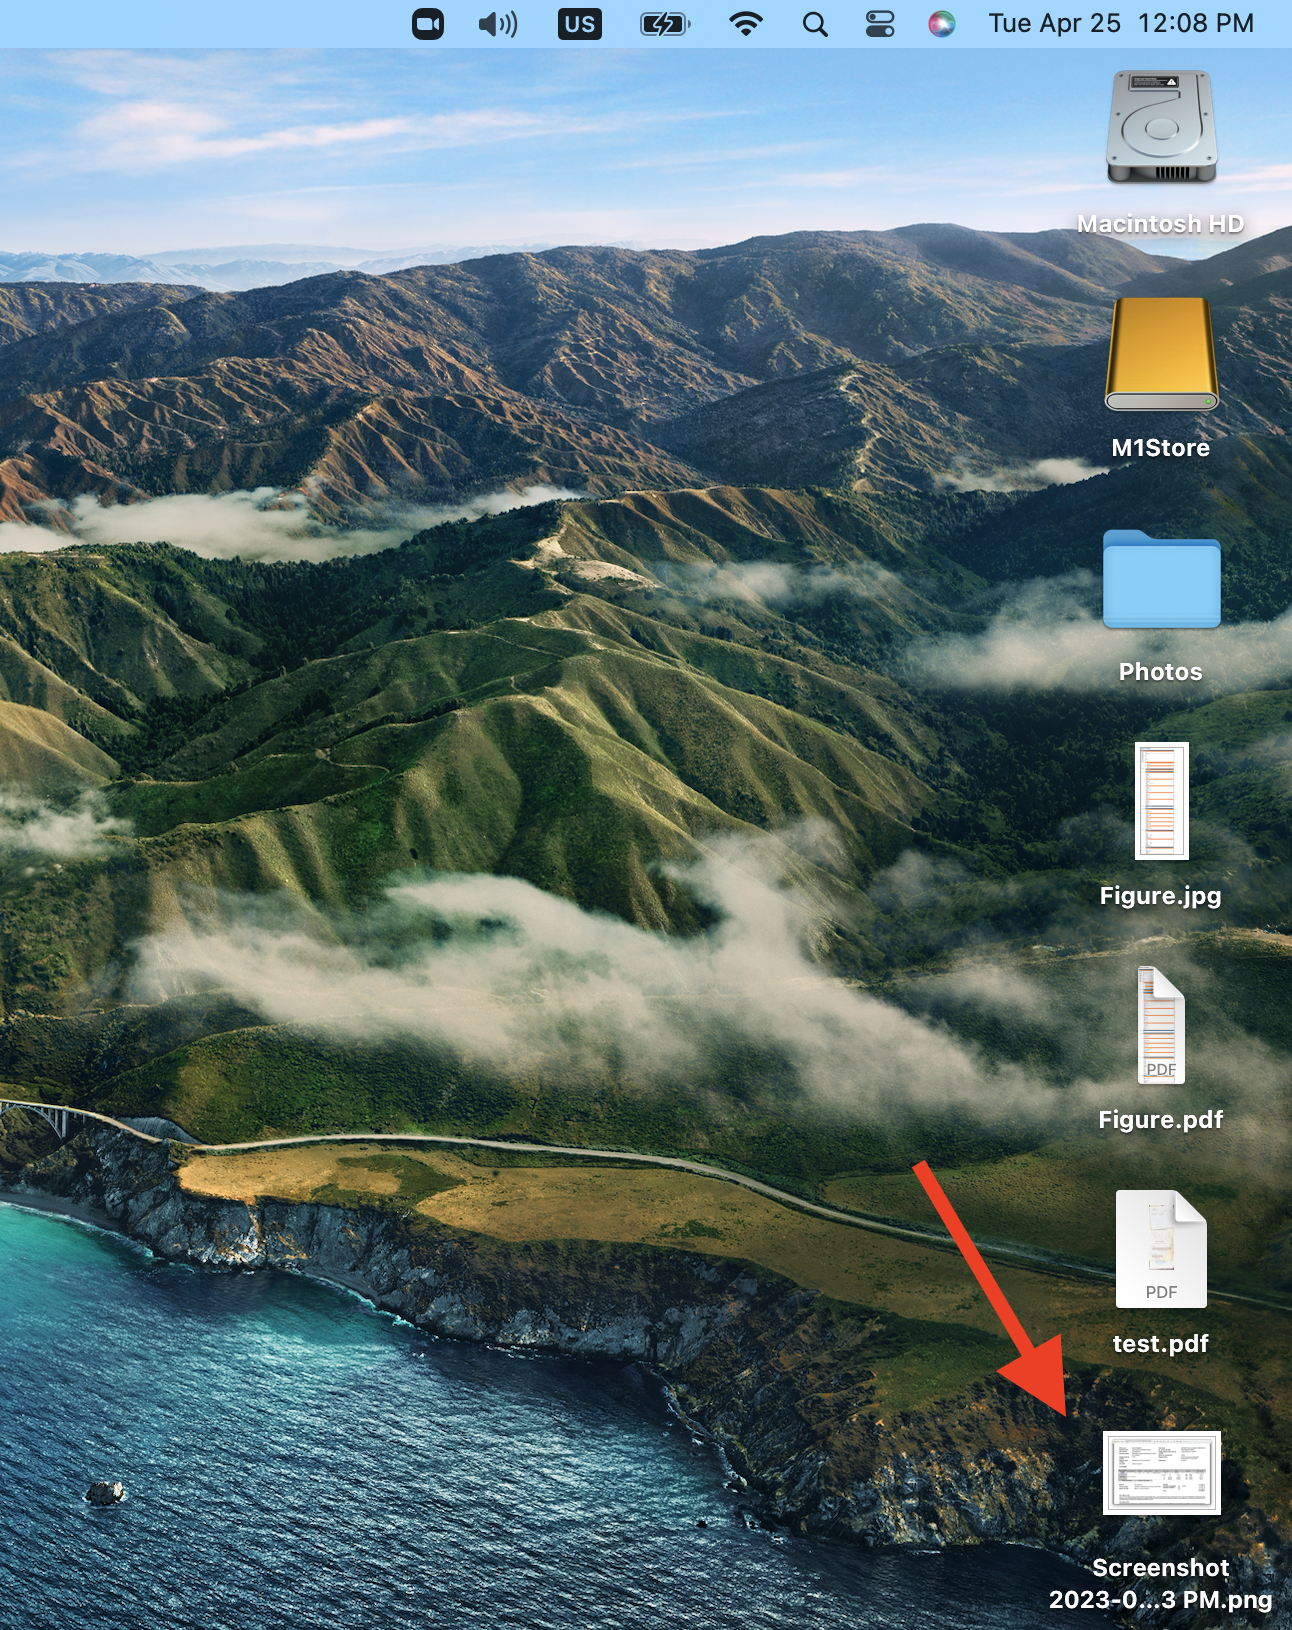The height and width of the screenshot is (1630, 1292).
Task: Launch Siri from the menu bar
Action: 942,23
